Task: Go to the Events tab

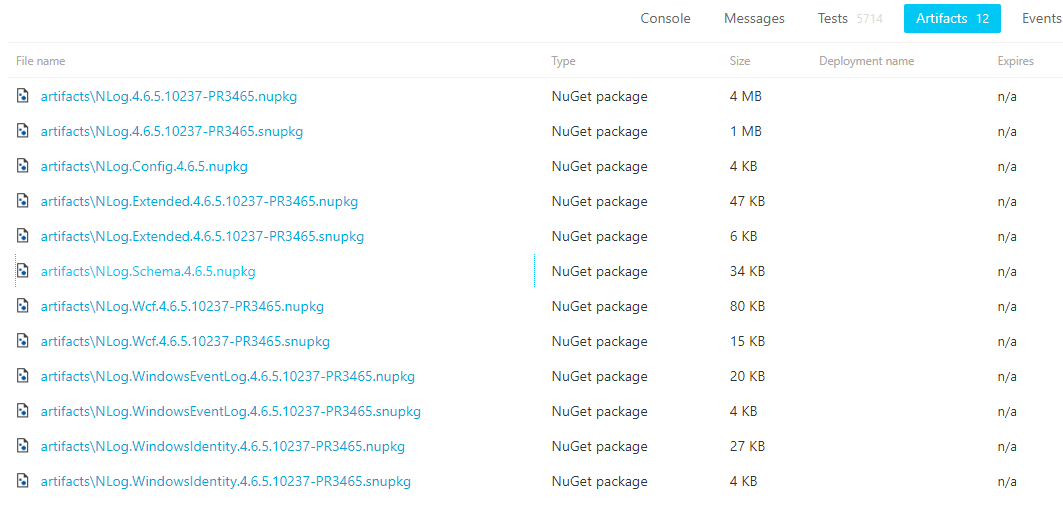Action: pos(1041,18)
